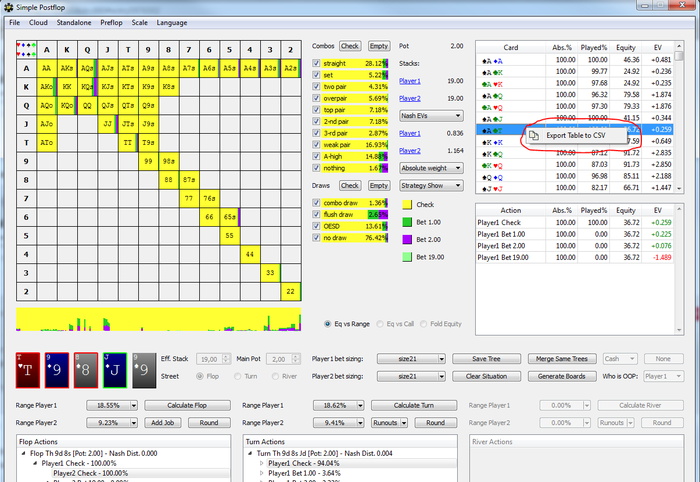
Task: Click the Add Job button
Action: click(162, 423)
